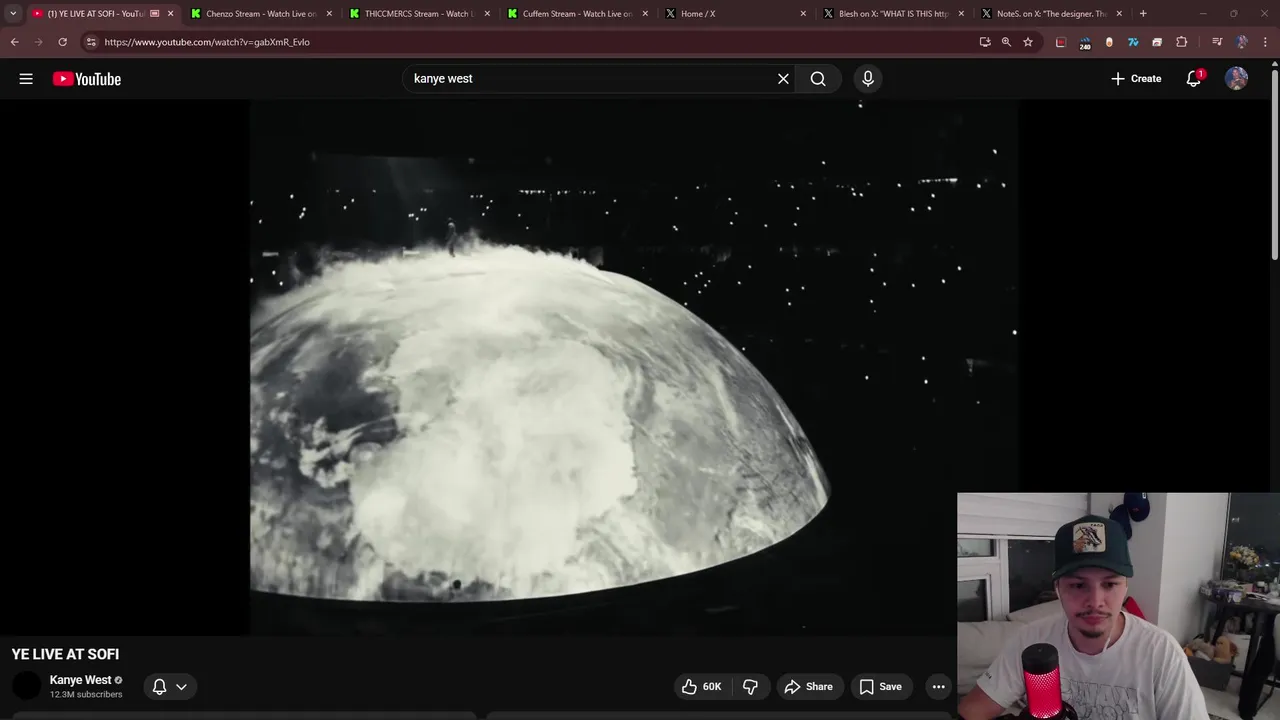The image size is (1280, 720).
Task: Click '12.3M subscribers' text
Action: click(x=86, y=695)
